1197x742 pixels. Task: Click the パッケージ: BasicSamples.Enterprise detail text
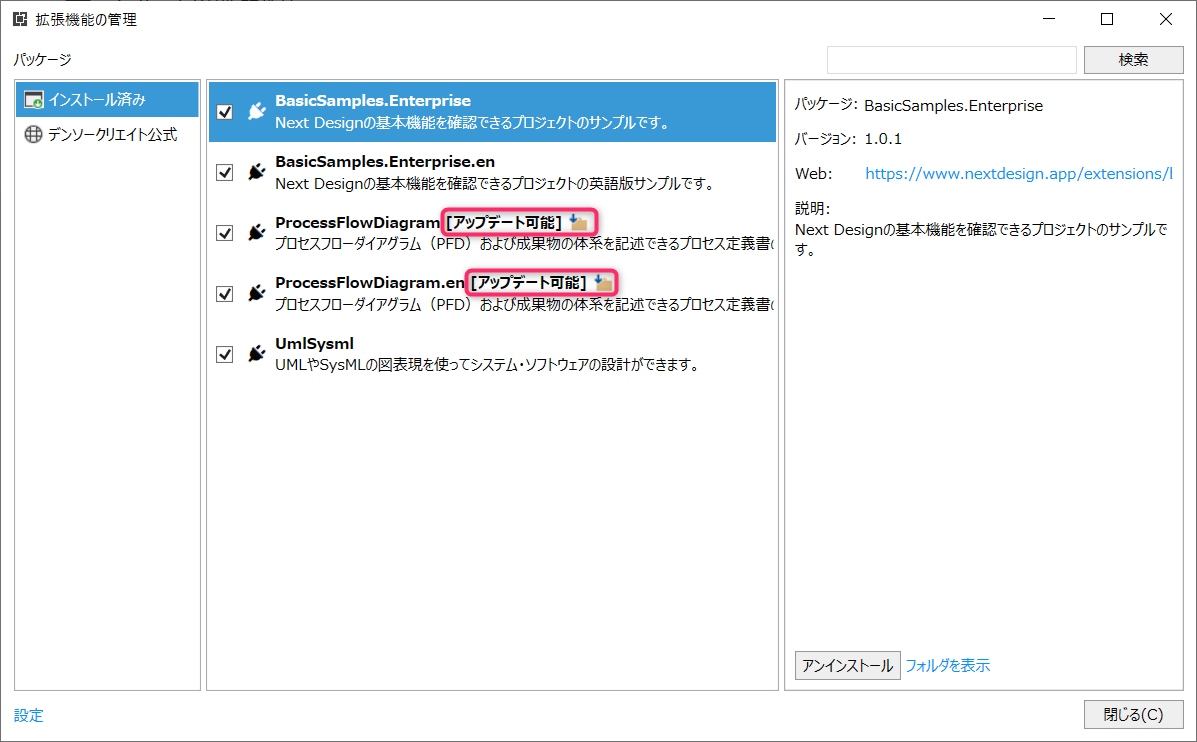tap(918, 105)
